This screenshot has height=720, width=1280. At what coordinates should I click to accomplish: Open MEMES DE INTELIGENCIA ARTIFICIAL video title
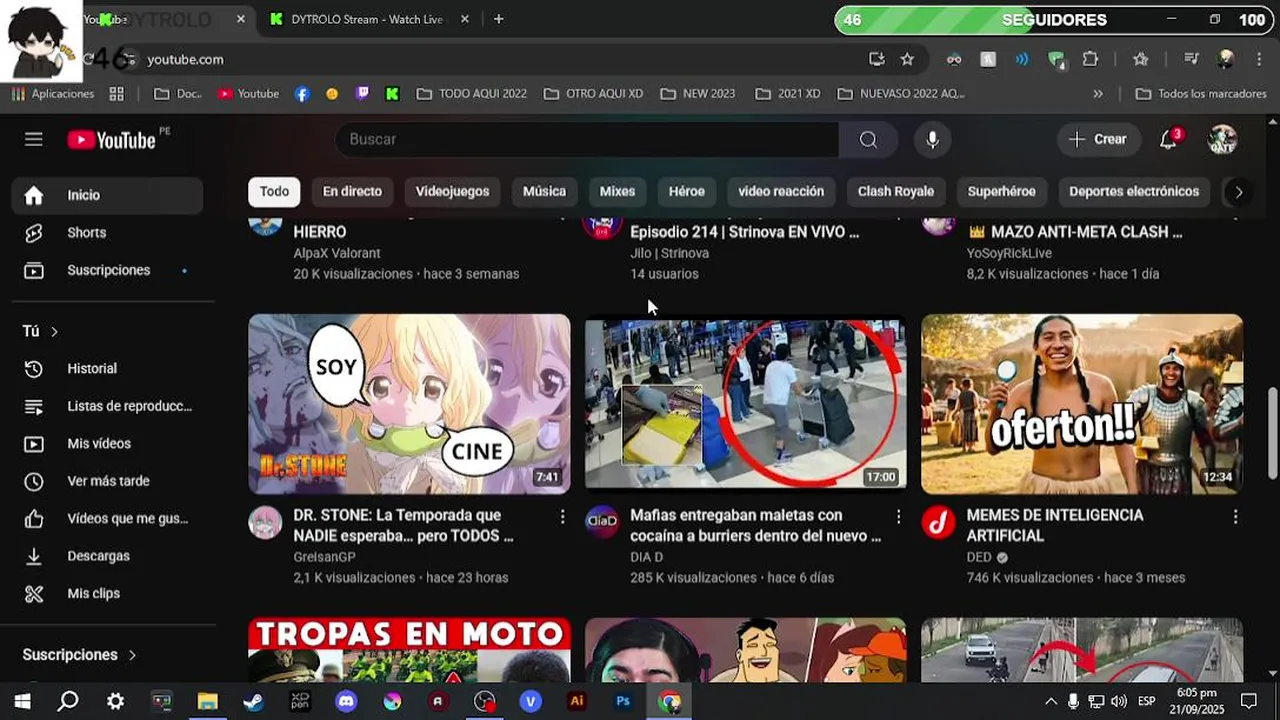(x=1055, y=525)
